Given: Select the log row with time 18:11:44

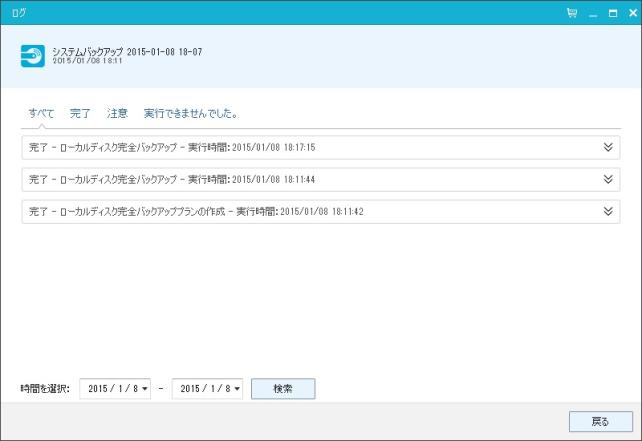Looking at the screenshot, I should coord(321,179).
